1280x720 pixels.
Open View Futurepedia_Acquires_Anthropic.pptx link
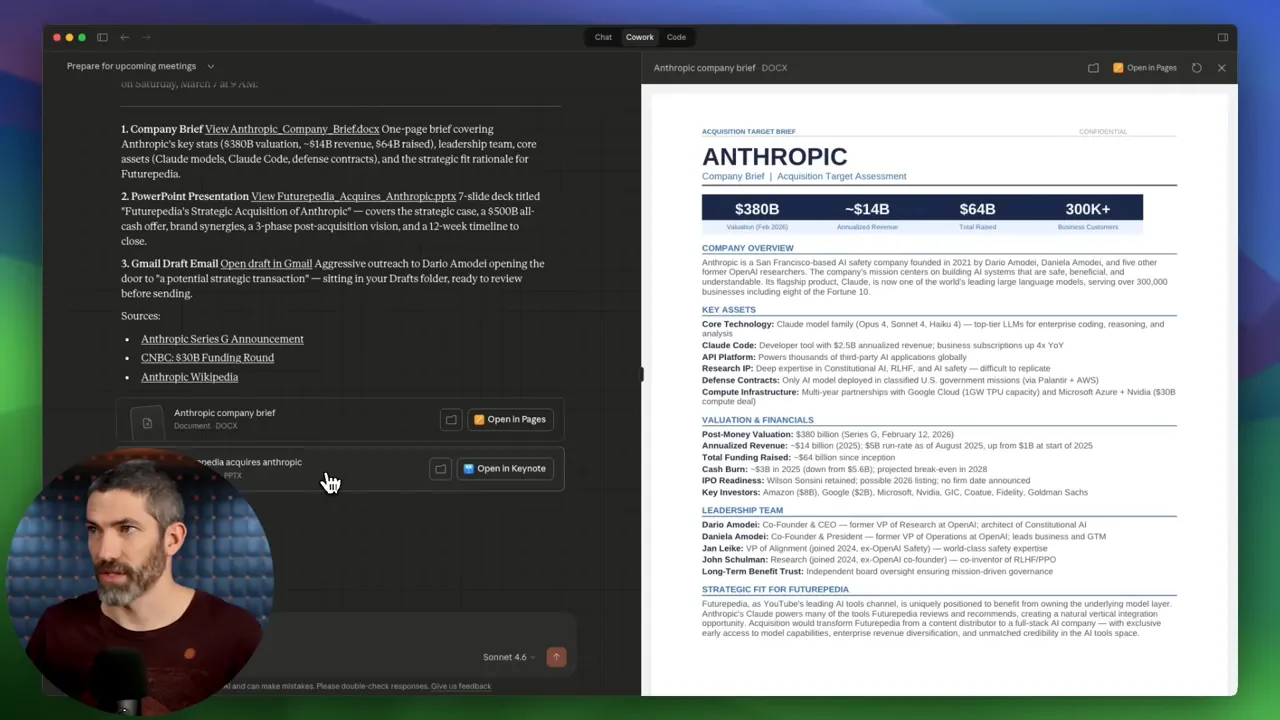[x=353, y=197]
